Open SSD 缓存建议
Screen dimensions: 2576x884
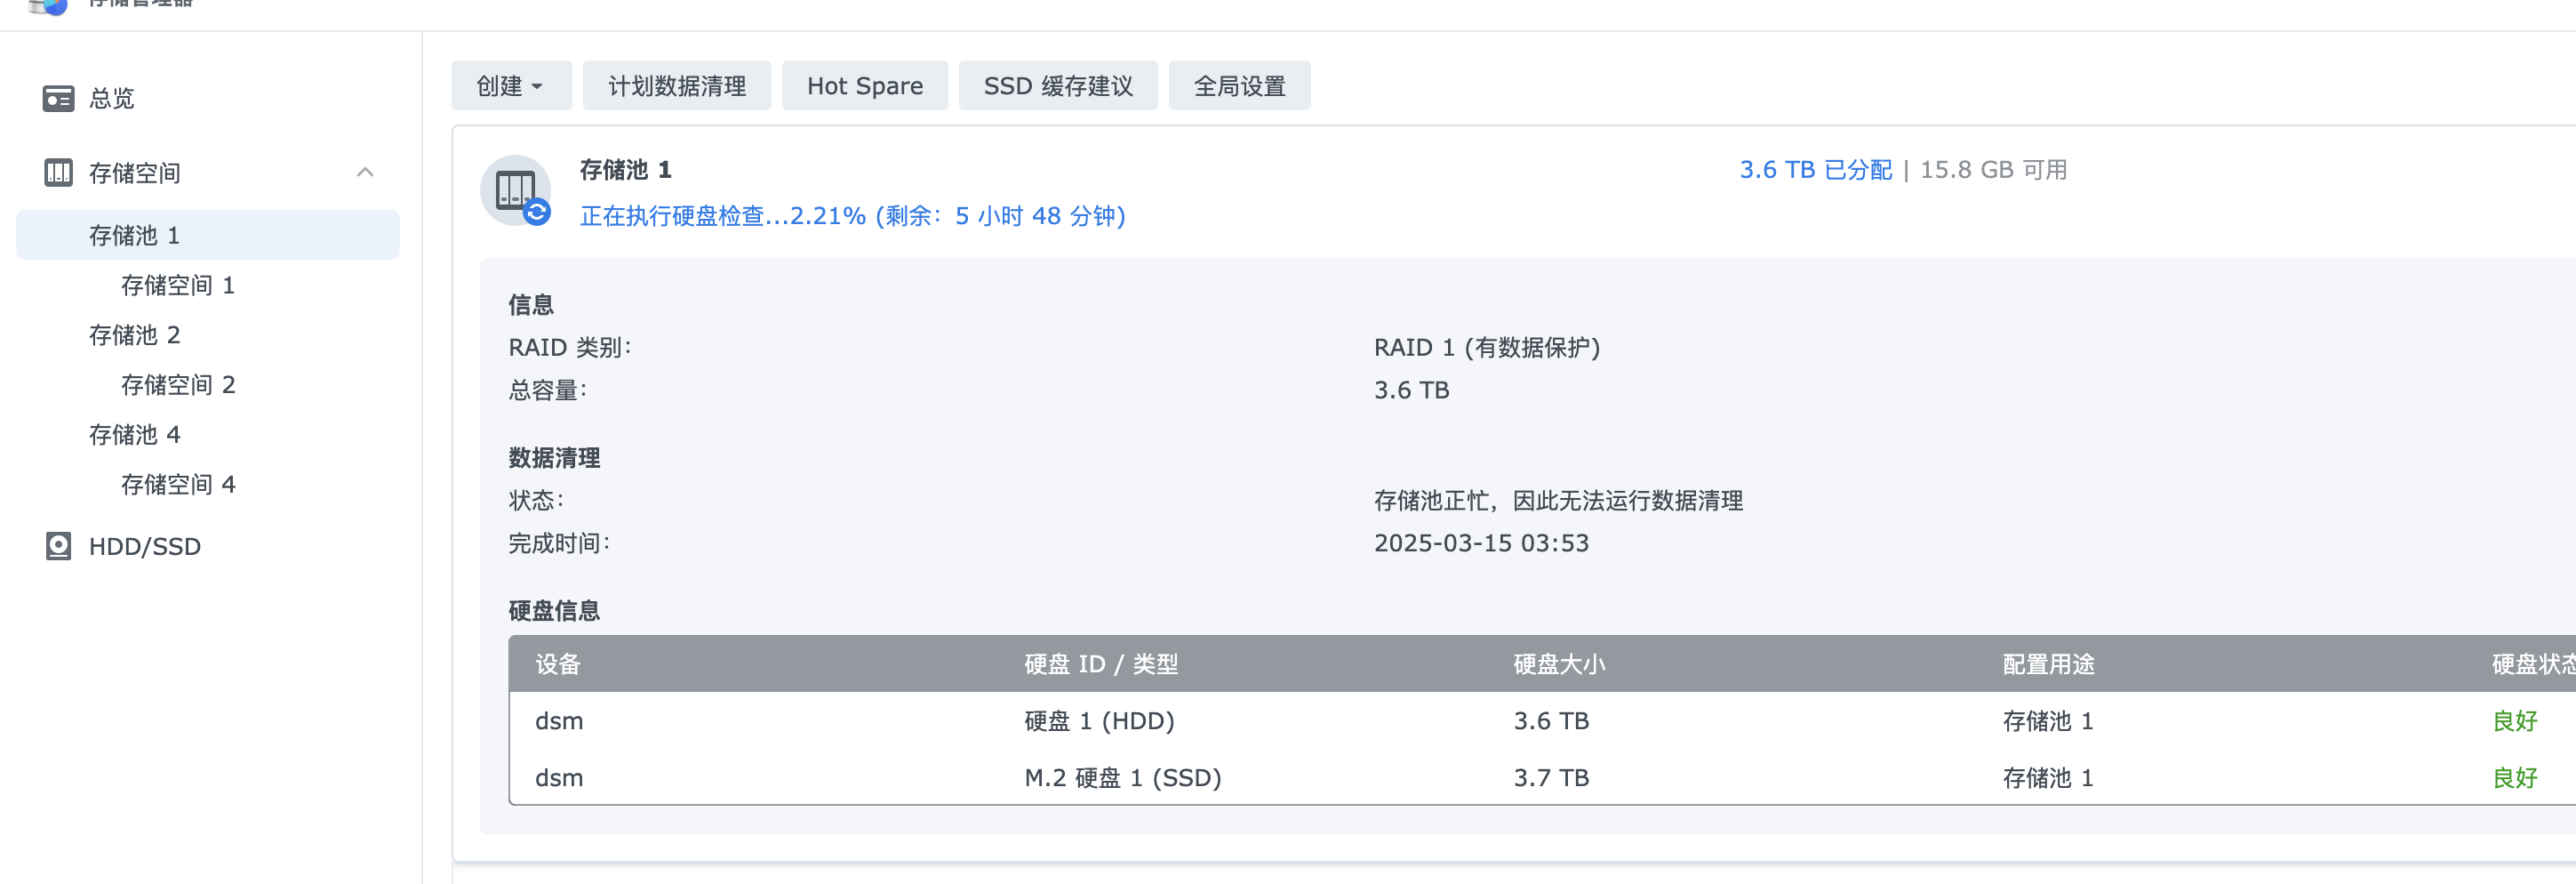pos(1058,85)
